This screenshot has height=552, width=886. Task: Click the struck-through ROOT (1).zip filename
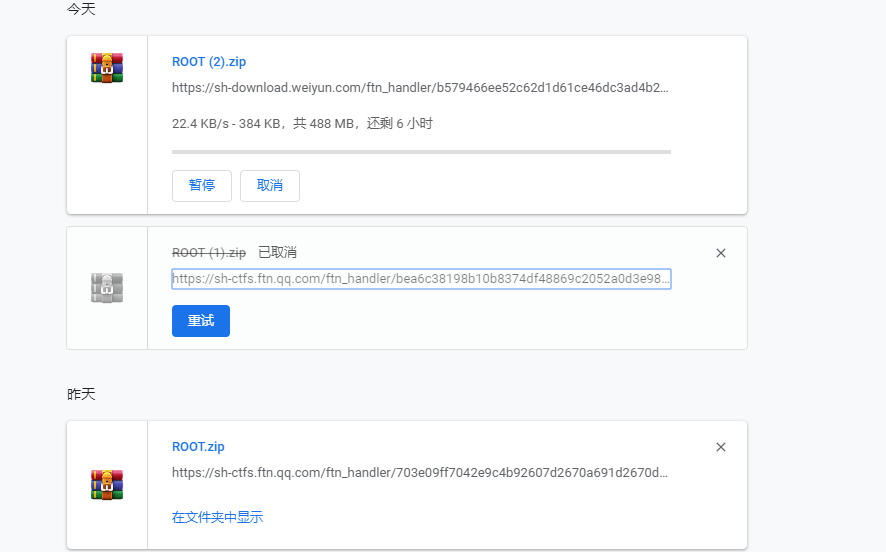pyautogui.click(x=209, y=253)
